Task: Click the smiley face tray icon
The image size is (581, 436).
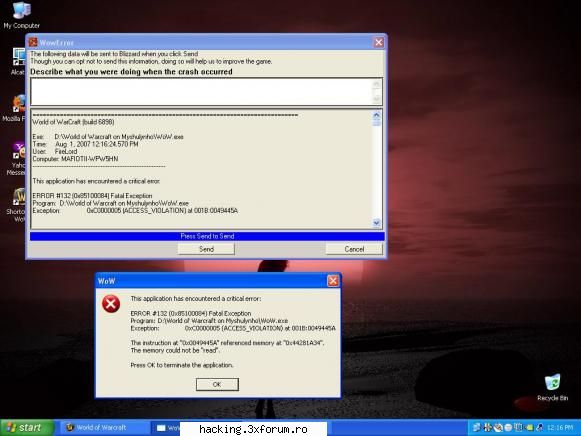Action: point(508,427)
